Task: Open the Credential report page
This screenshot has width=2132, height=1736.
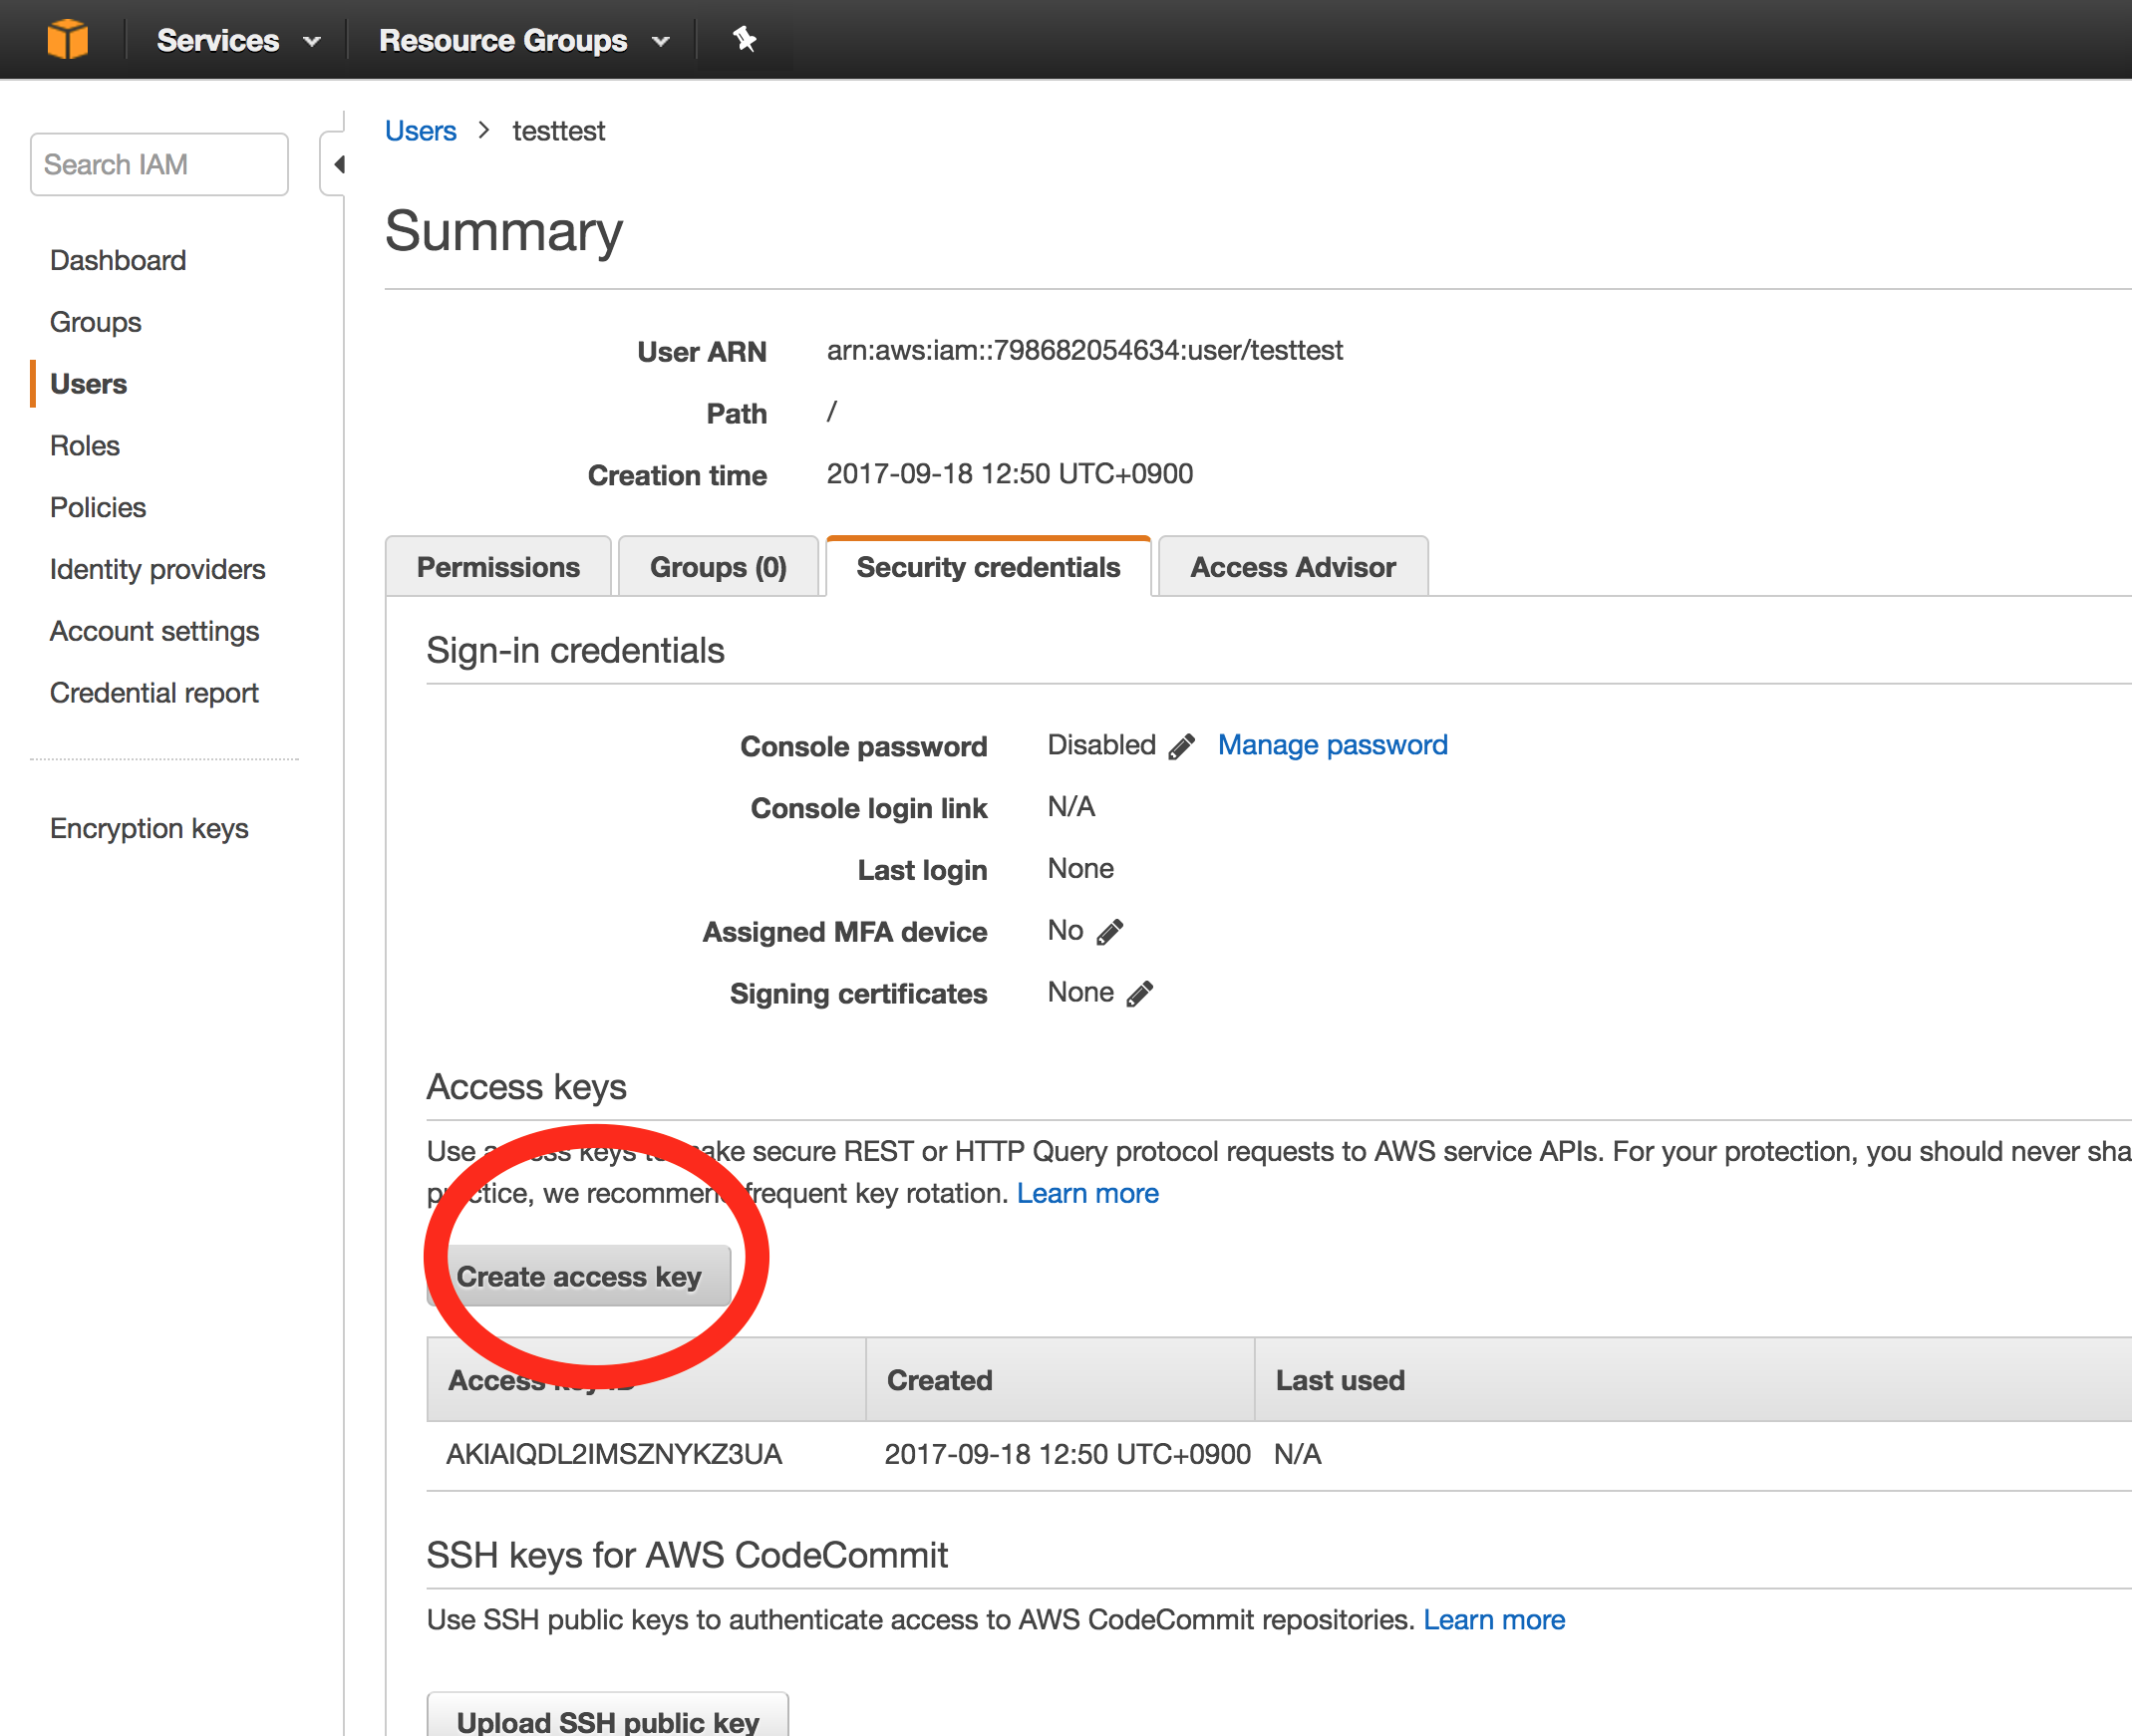Action: click(154, 692)
